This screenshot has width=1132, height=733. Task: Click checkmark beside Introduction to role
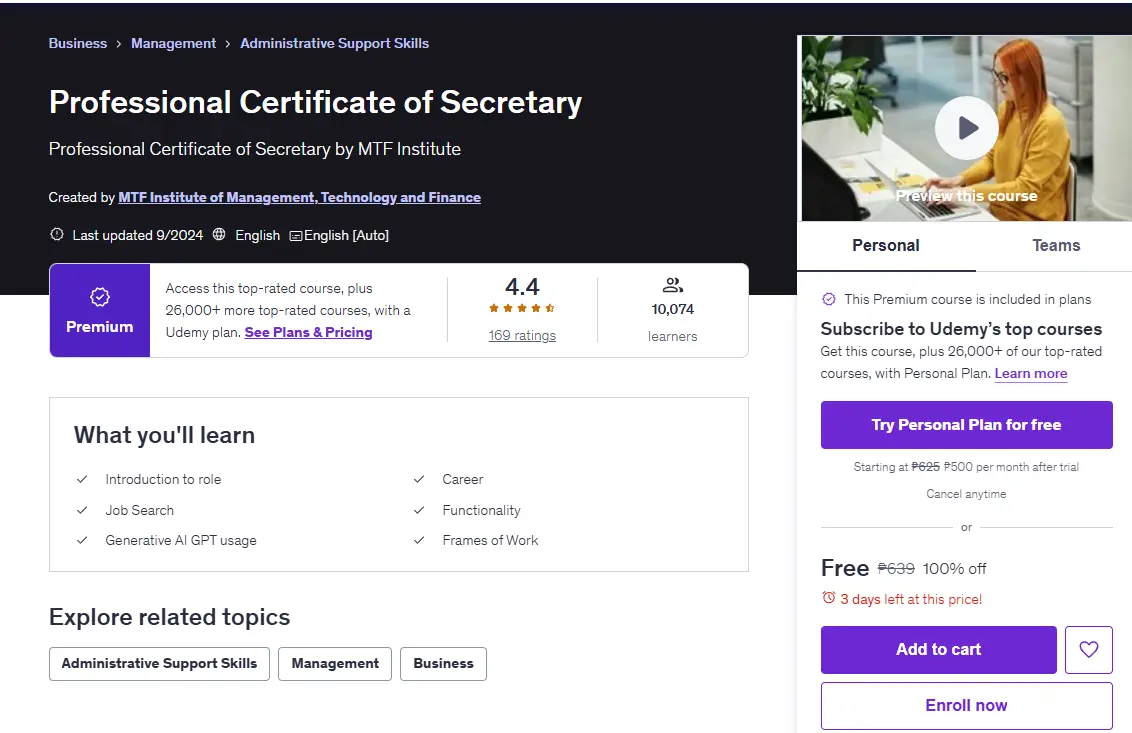[x=82, y=479]
